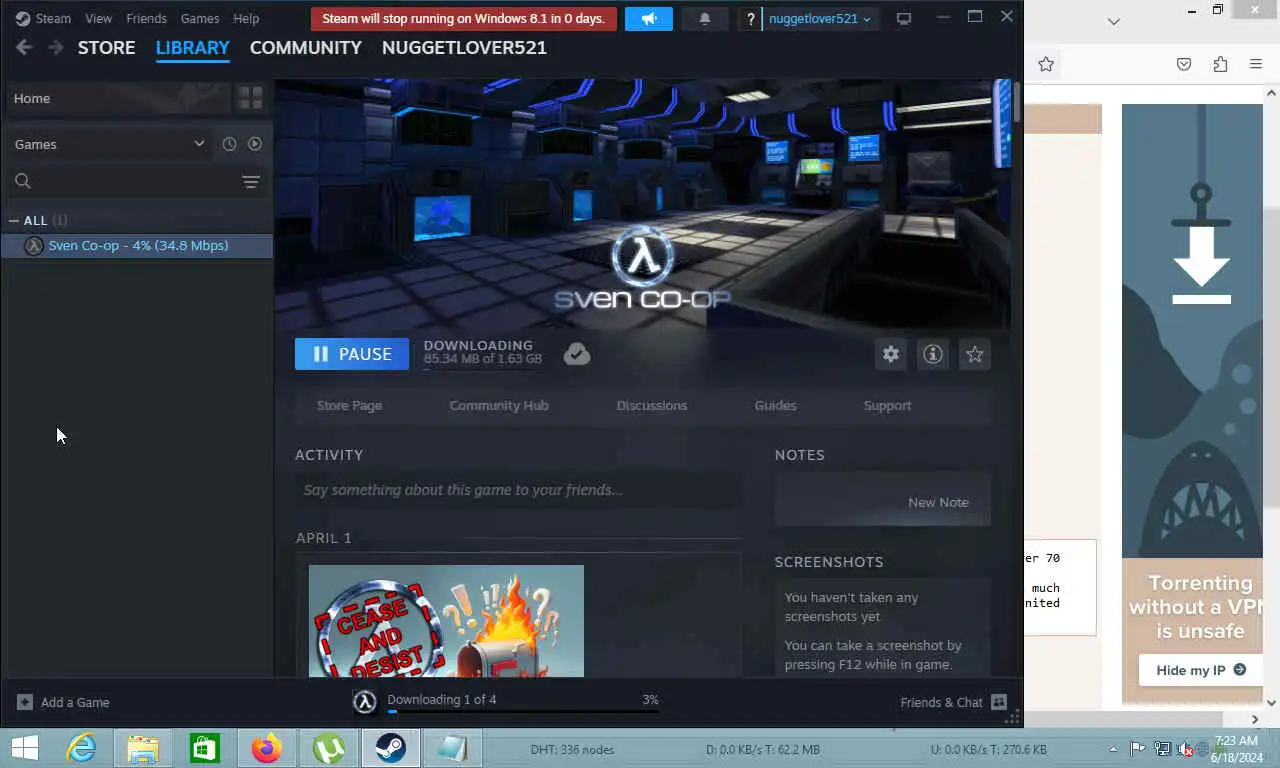Screen dimensions: 1280x768
Task: Open Internet Explorer from taskbar
Action: (81, 748)
